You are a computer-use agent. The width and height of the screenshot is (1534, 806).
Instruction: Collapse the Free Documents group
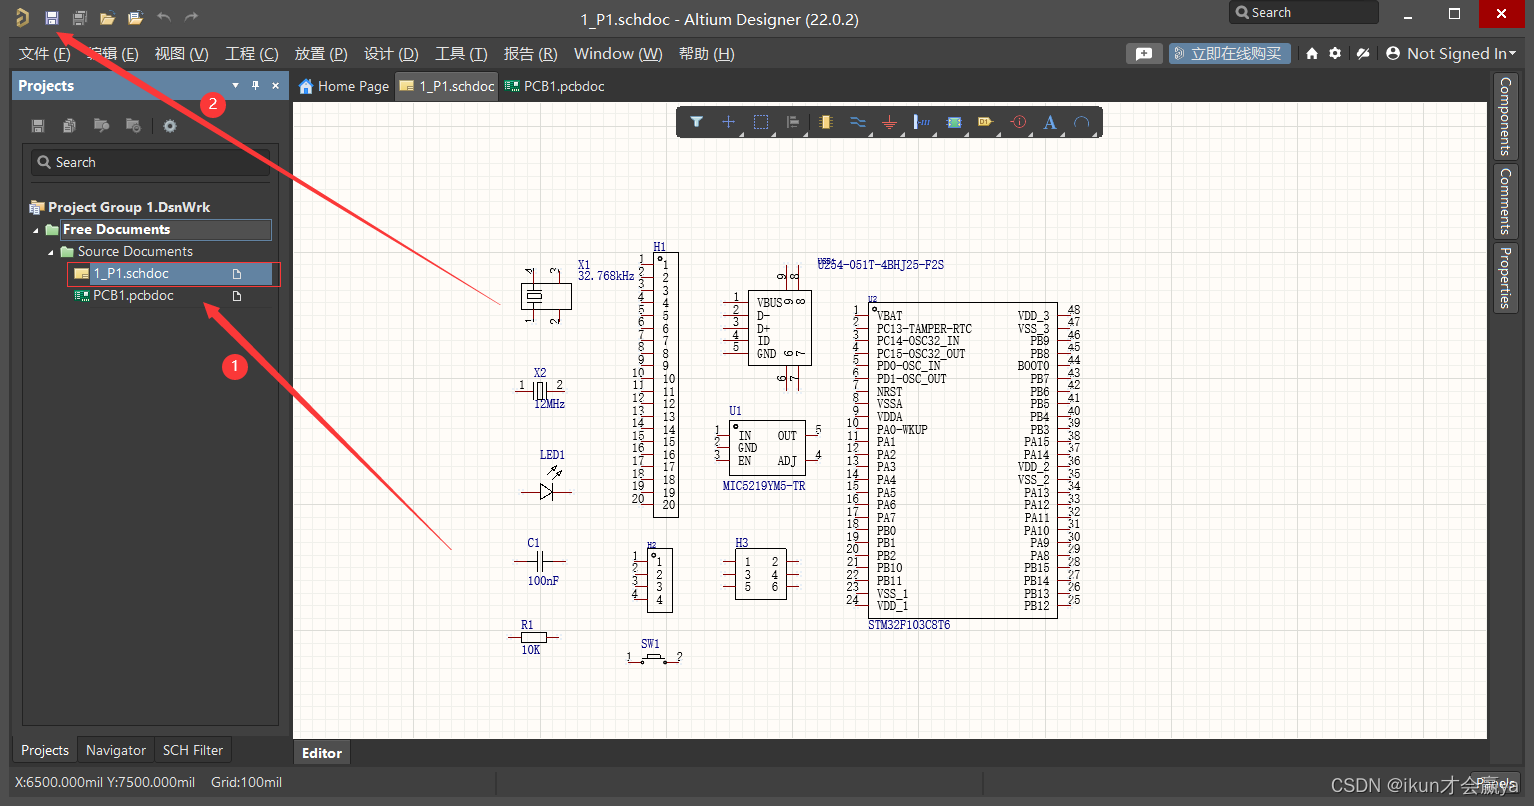(34, 229)
